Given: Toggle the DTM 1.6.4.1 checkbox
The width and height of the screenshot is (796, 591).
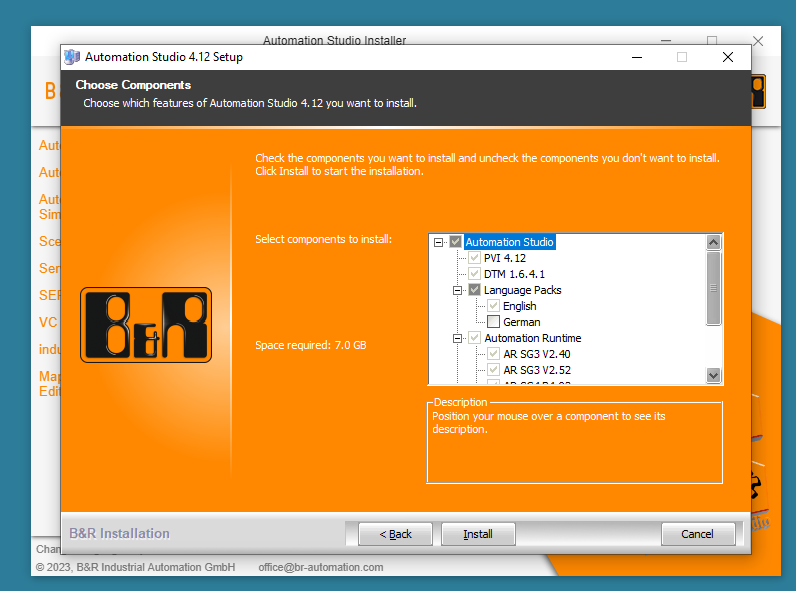Looking at the screenshot, I should [x=475, y=274].
